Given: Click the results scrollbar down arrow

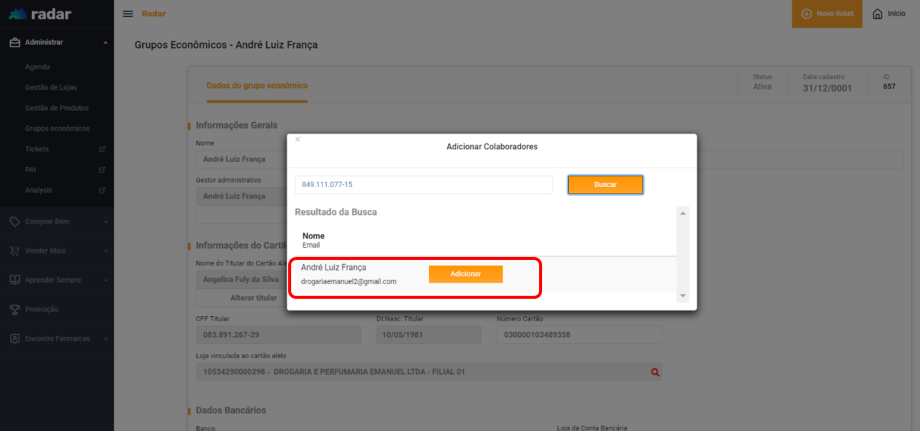Looking at the screenshot, I should pos(683,295).
